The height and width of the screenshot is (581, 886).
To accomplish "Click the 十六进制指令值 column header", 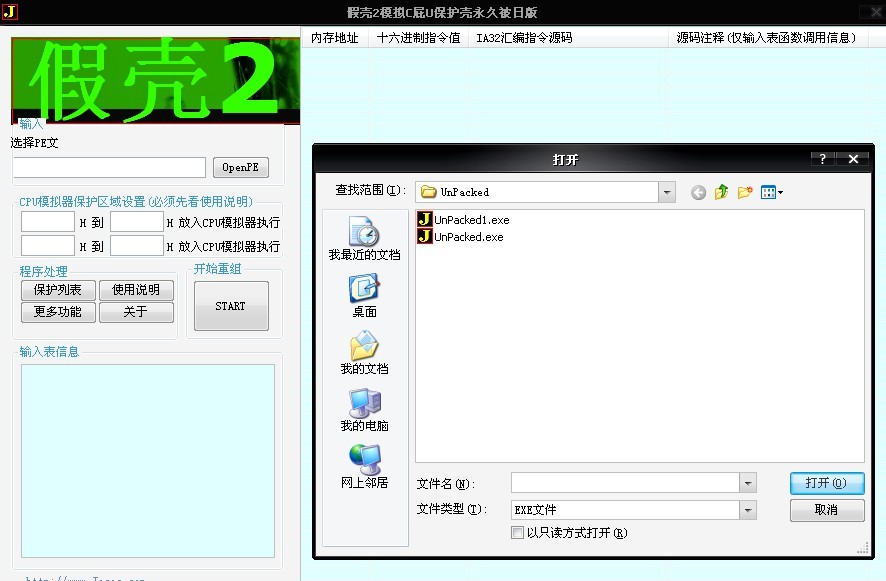I will pos(418,38).
